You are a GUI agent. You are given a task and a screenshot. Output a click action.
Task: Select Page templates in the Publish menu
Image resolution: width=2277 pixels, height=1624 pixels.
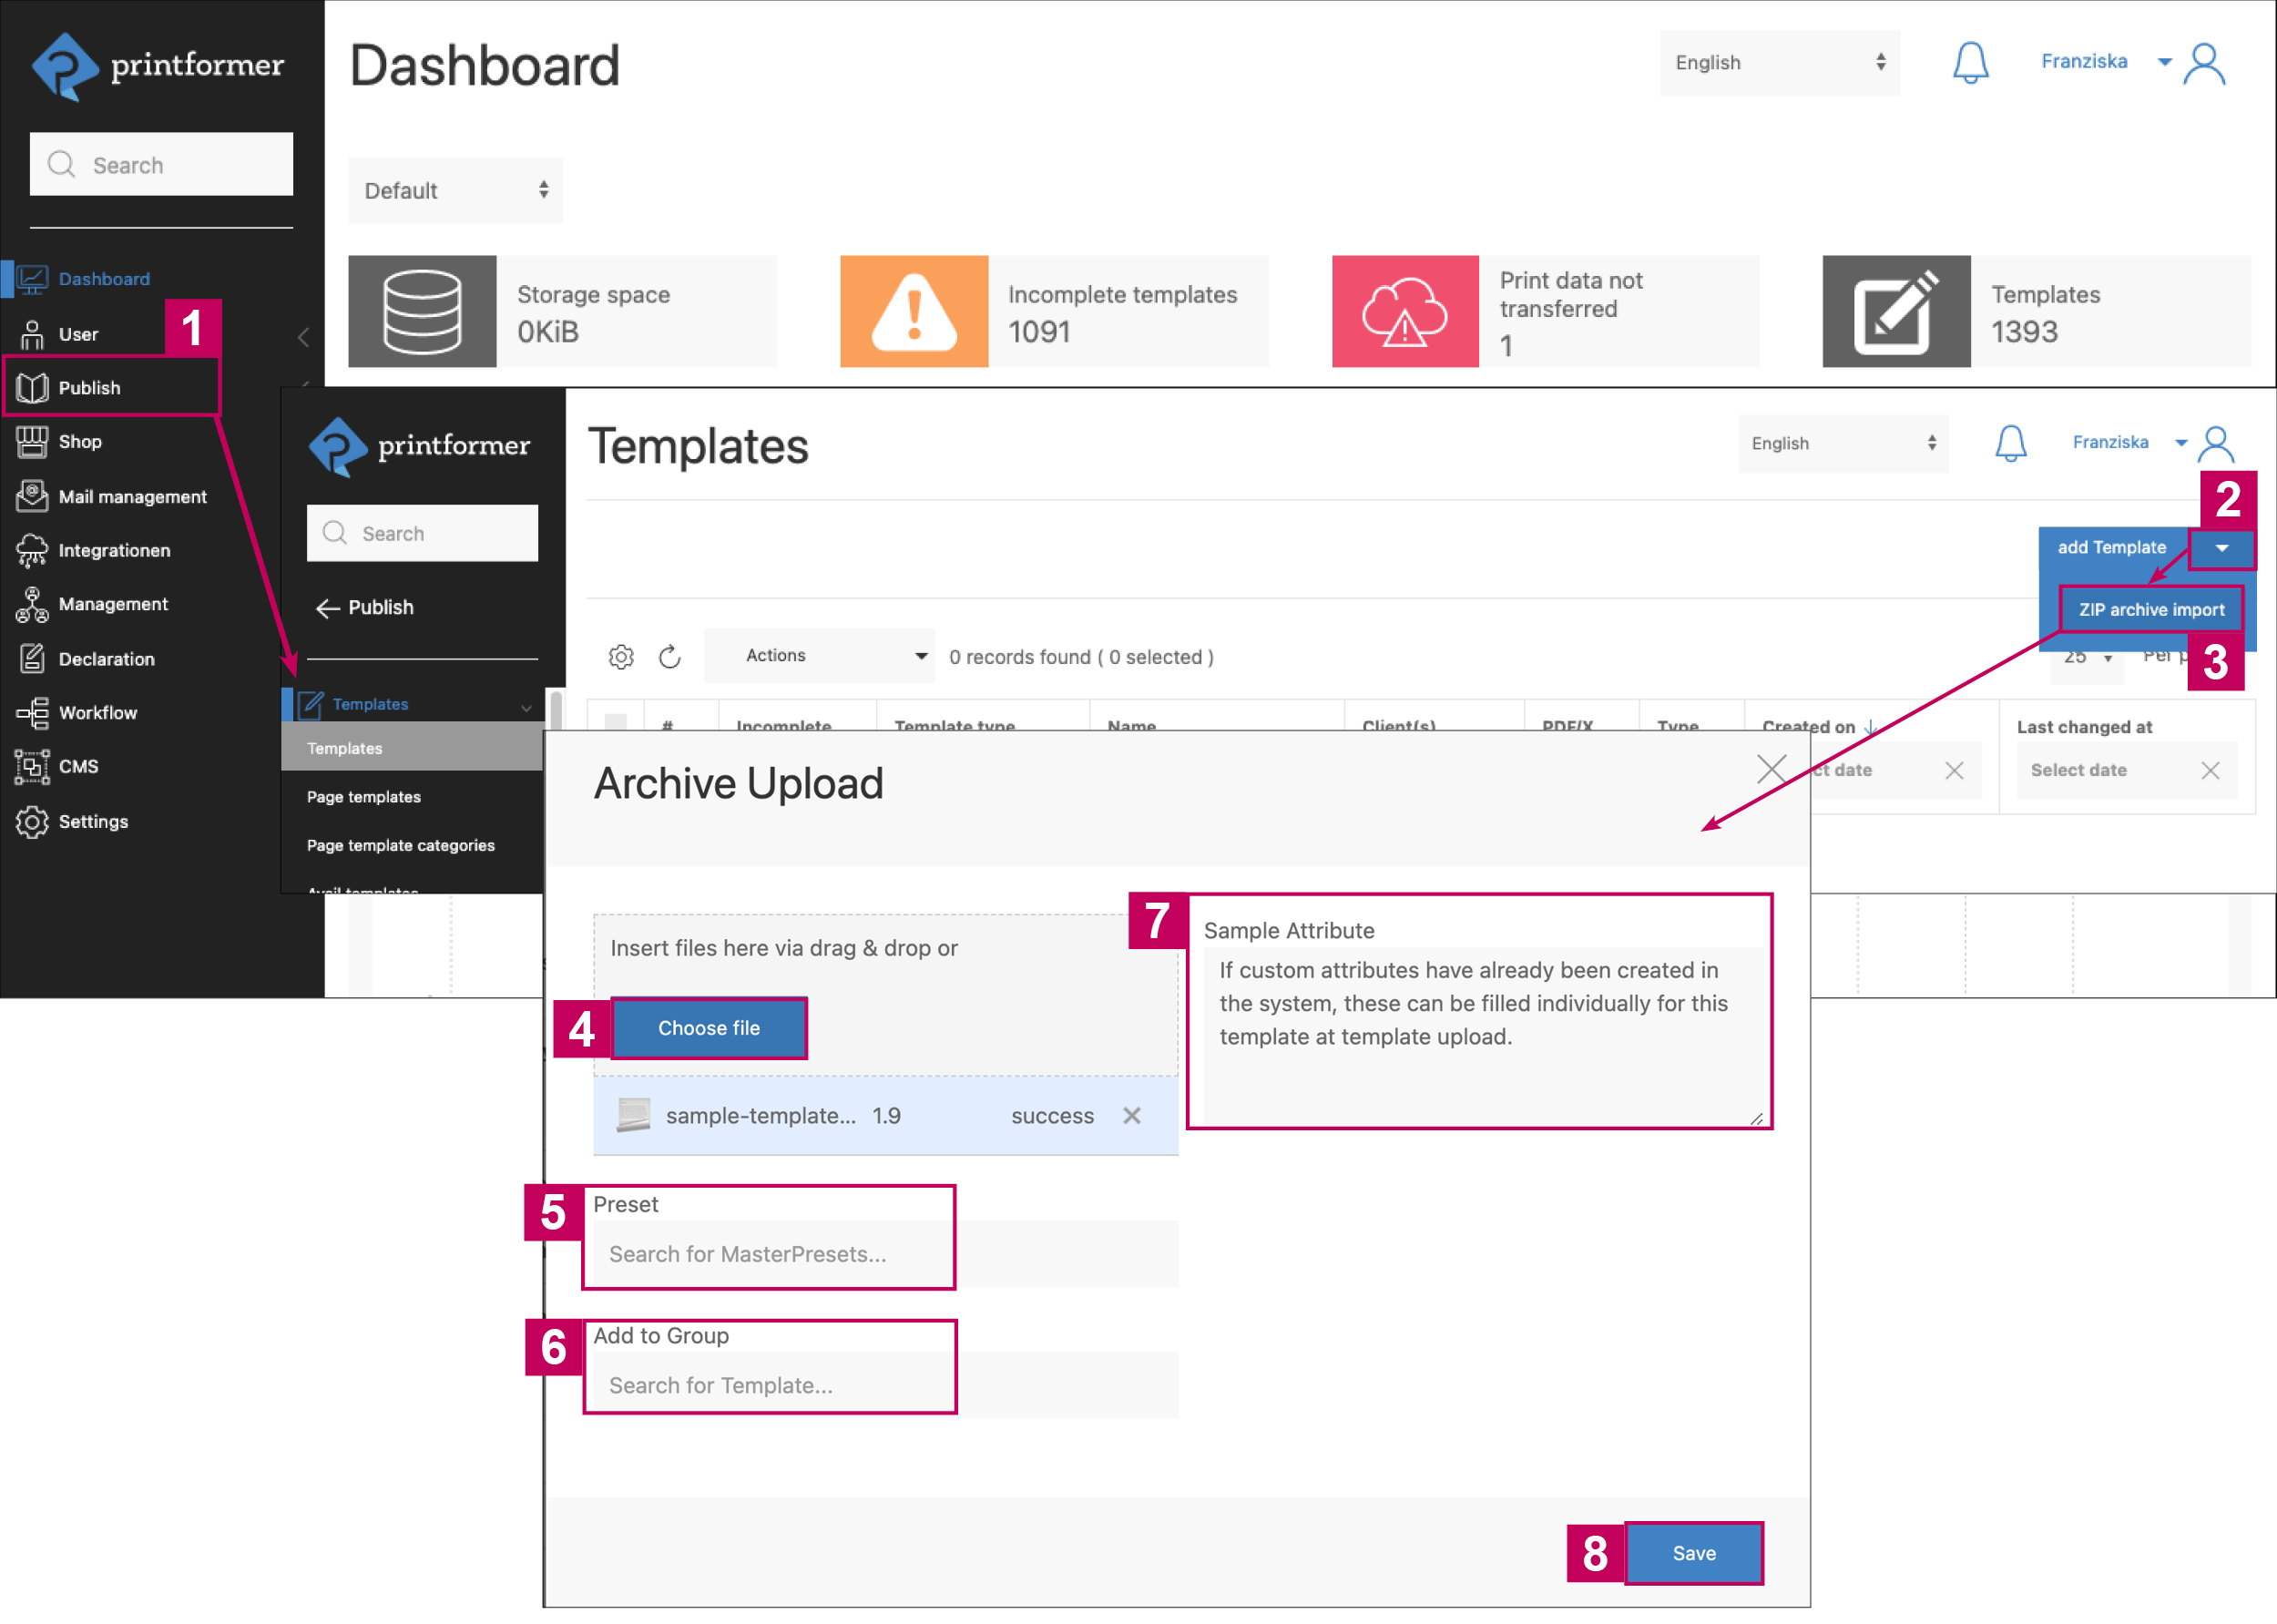click(x=363, y=797)
